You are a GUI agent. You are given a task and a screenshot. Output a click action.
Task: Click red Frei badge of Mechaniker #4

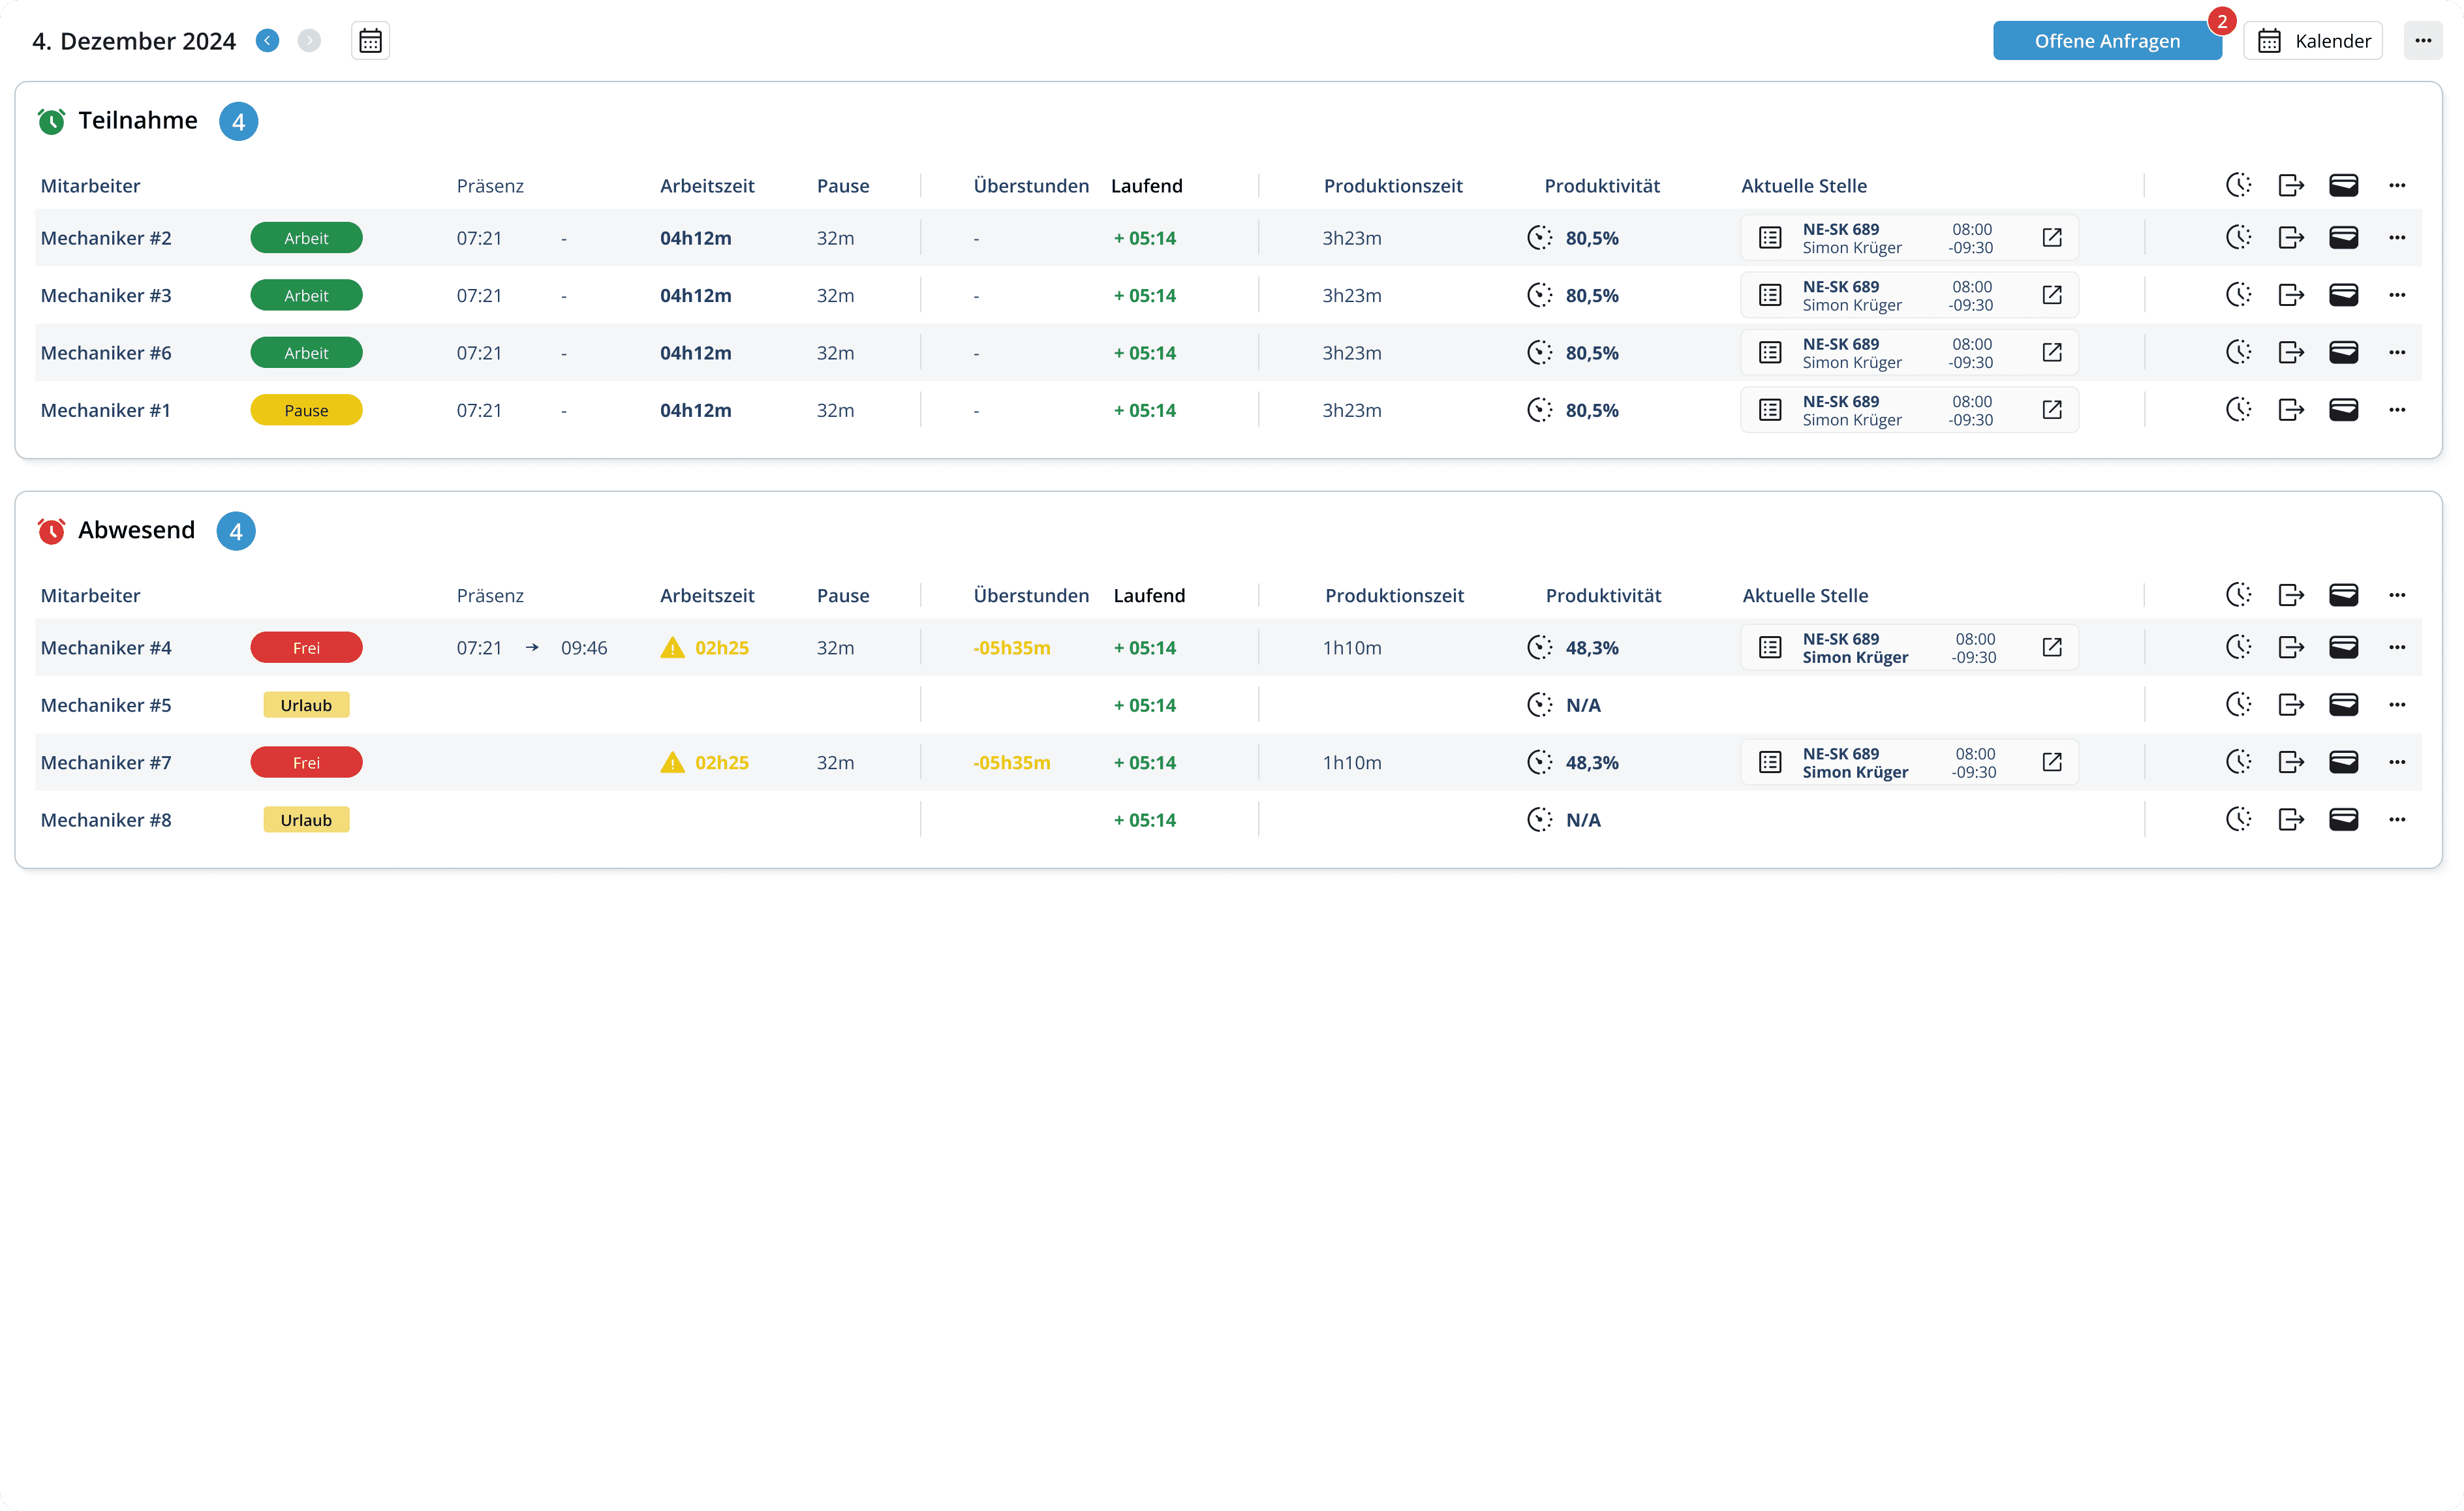coord(306,648)
